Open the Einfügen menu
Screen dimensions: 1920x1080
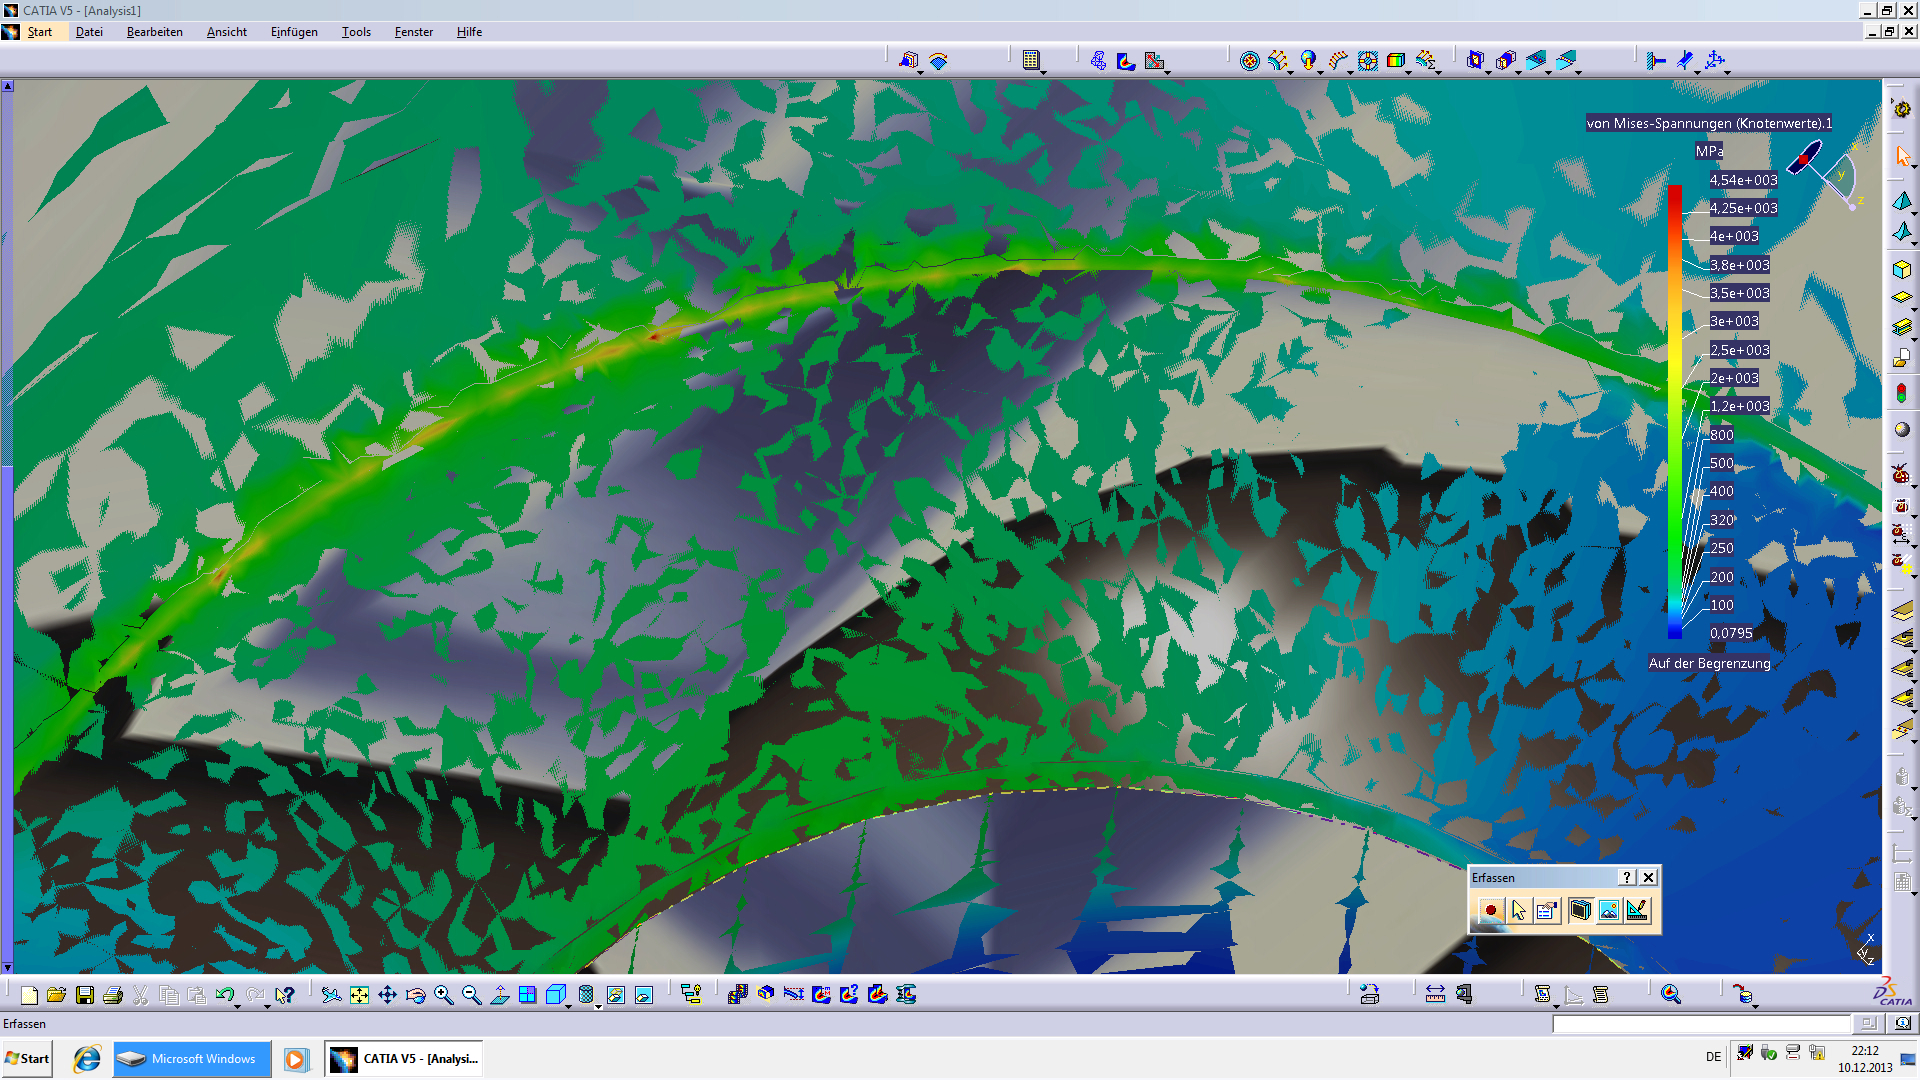294,32
